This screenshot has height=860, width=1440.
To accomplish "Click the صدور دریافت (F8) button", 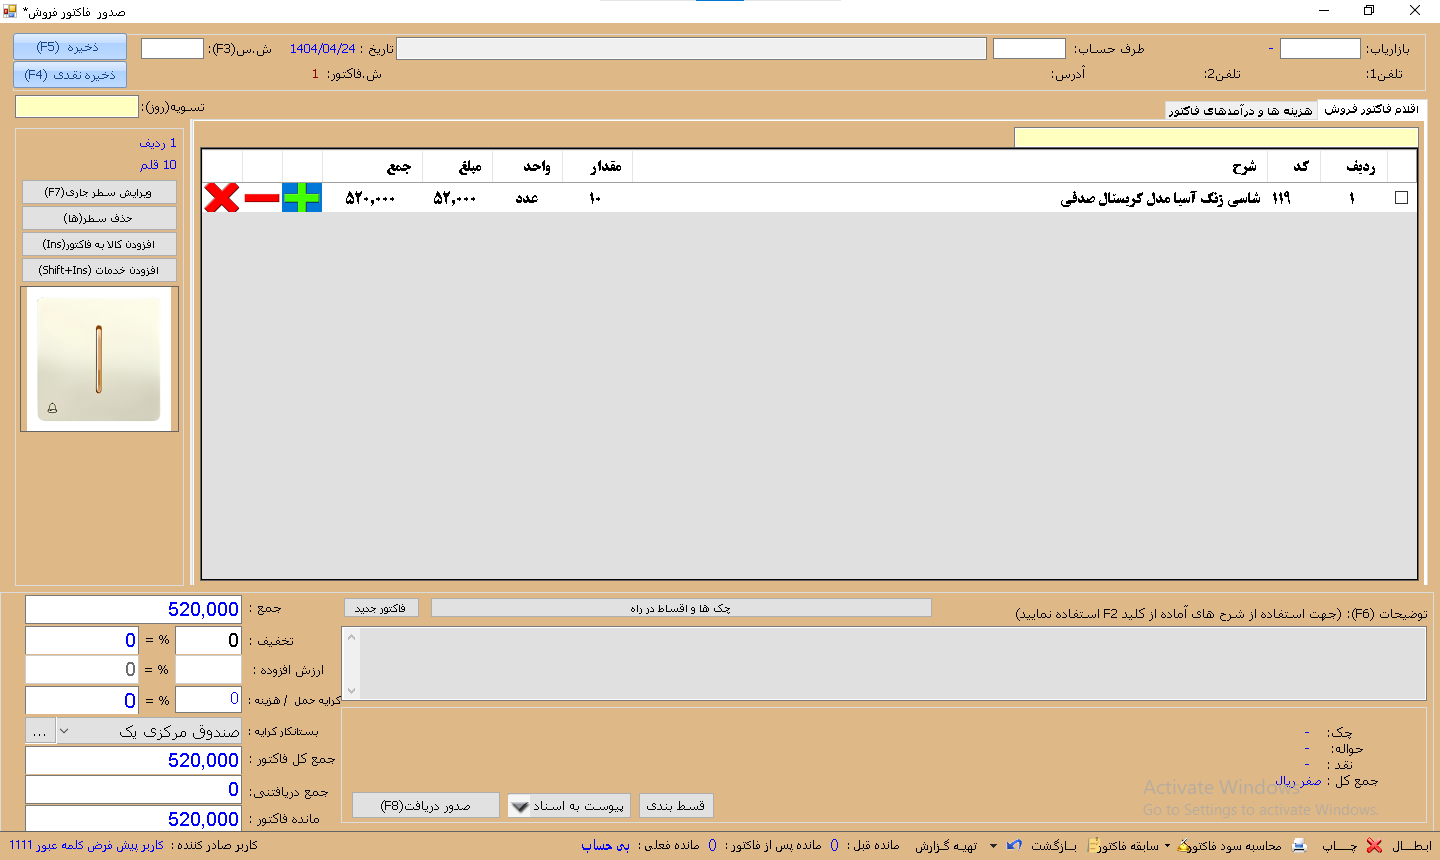I will pyautogui.click(x=425, y=805).
